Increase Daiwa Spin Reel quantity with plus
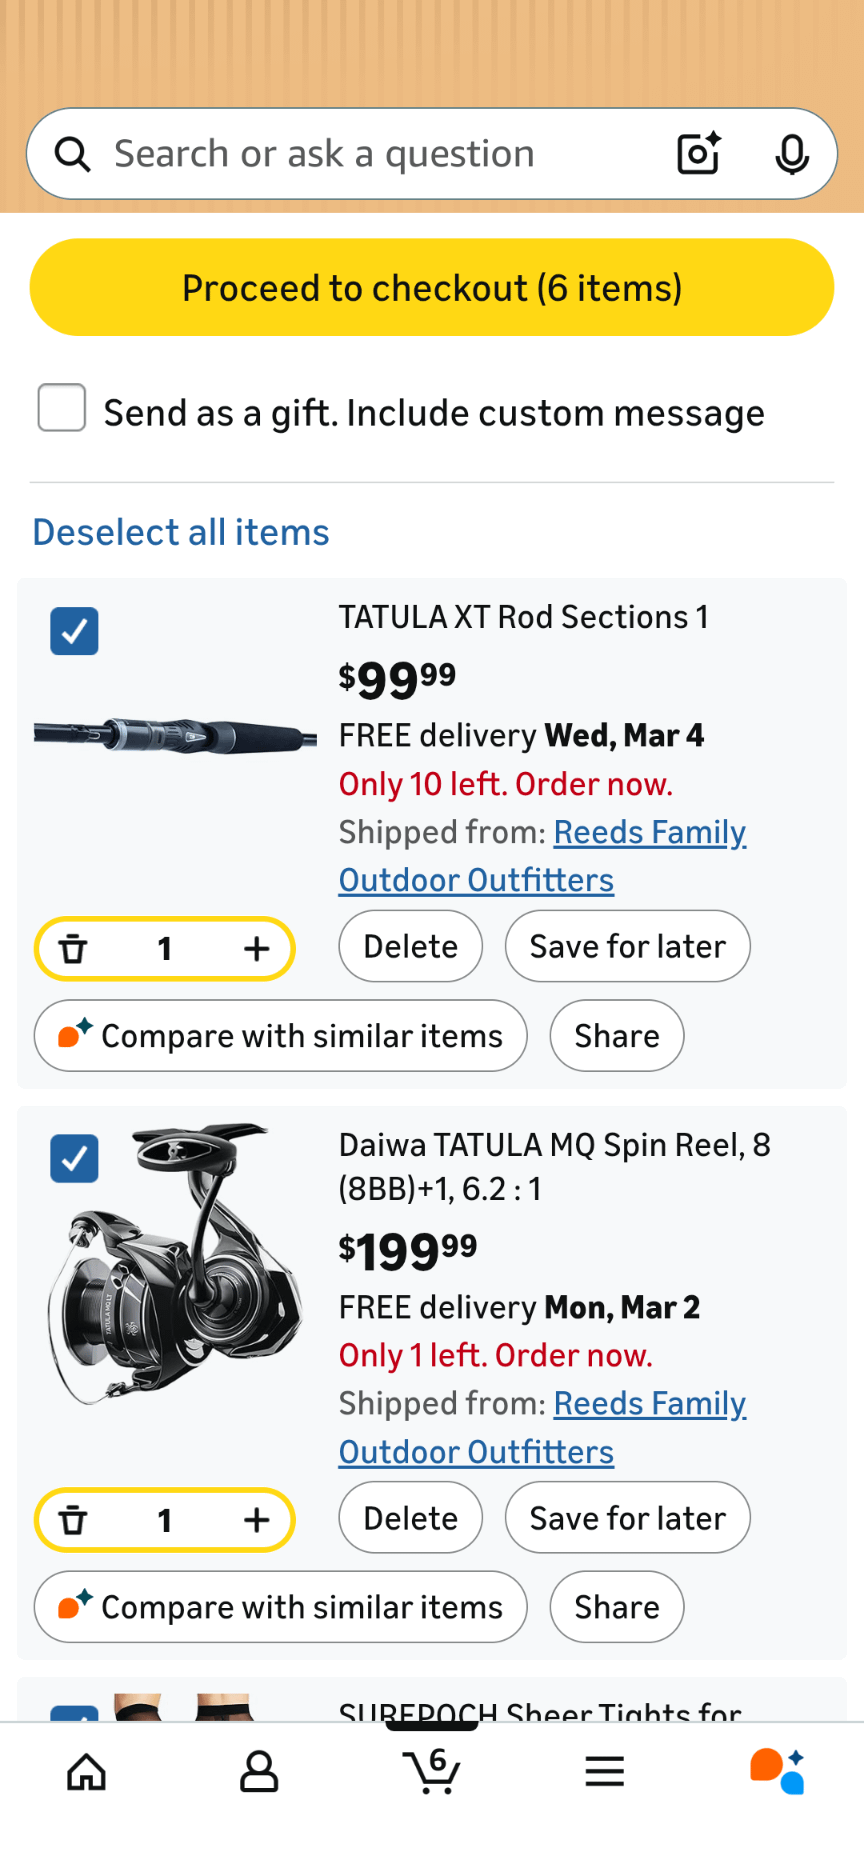Image resolution: width=864 pixels, height=1872 pixels. tap(257, 1520)
